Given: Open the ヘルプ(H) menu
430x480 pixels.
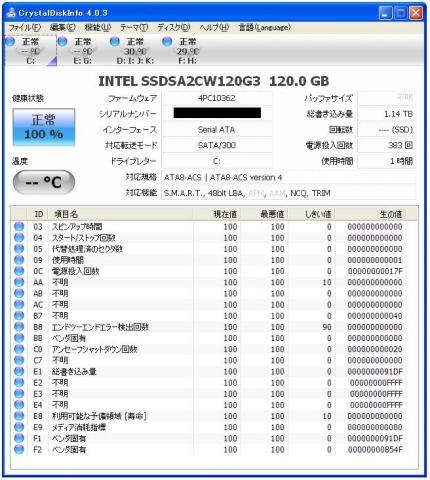Looking at the screenshot, I should tap(214, 28).
